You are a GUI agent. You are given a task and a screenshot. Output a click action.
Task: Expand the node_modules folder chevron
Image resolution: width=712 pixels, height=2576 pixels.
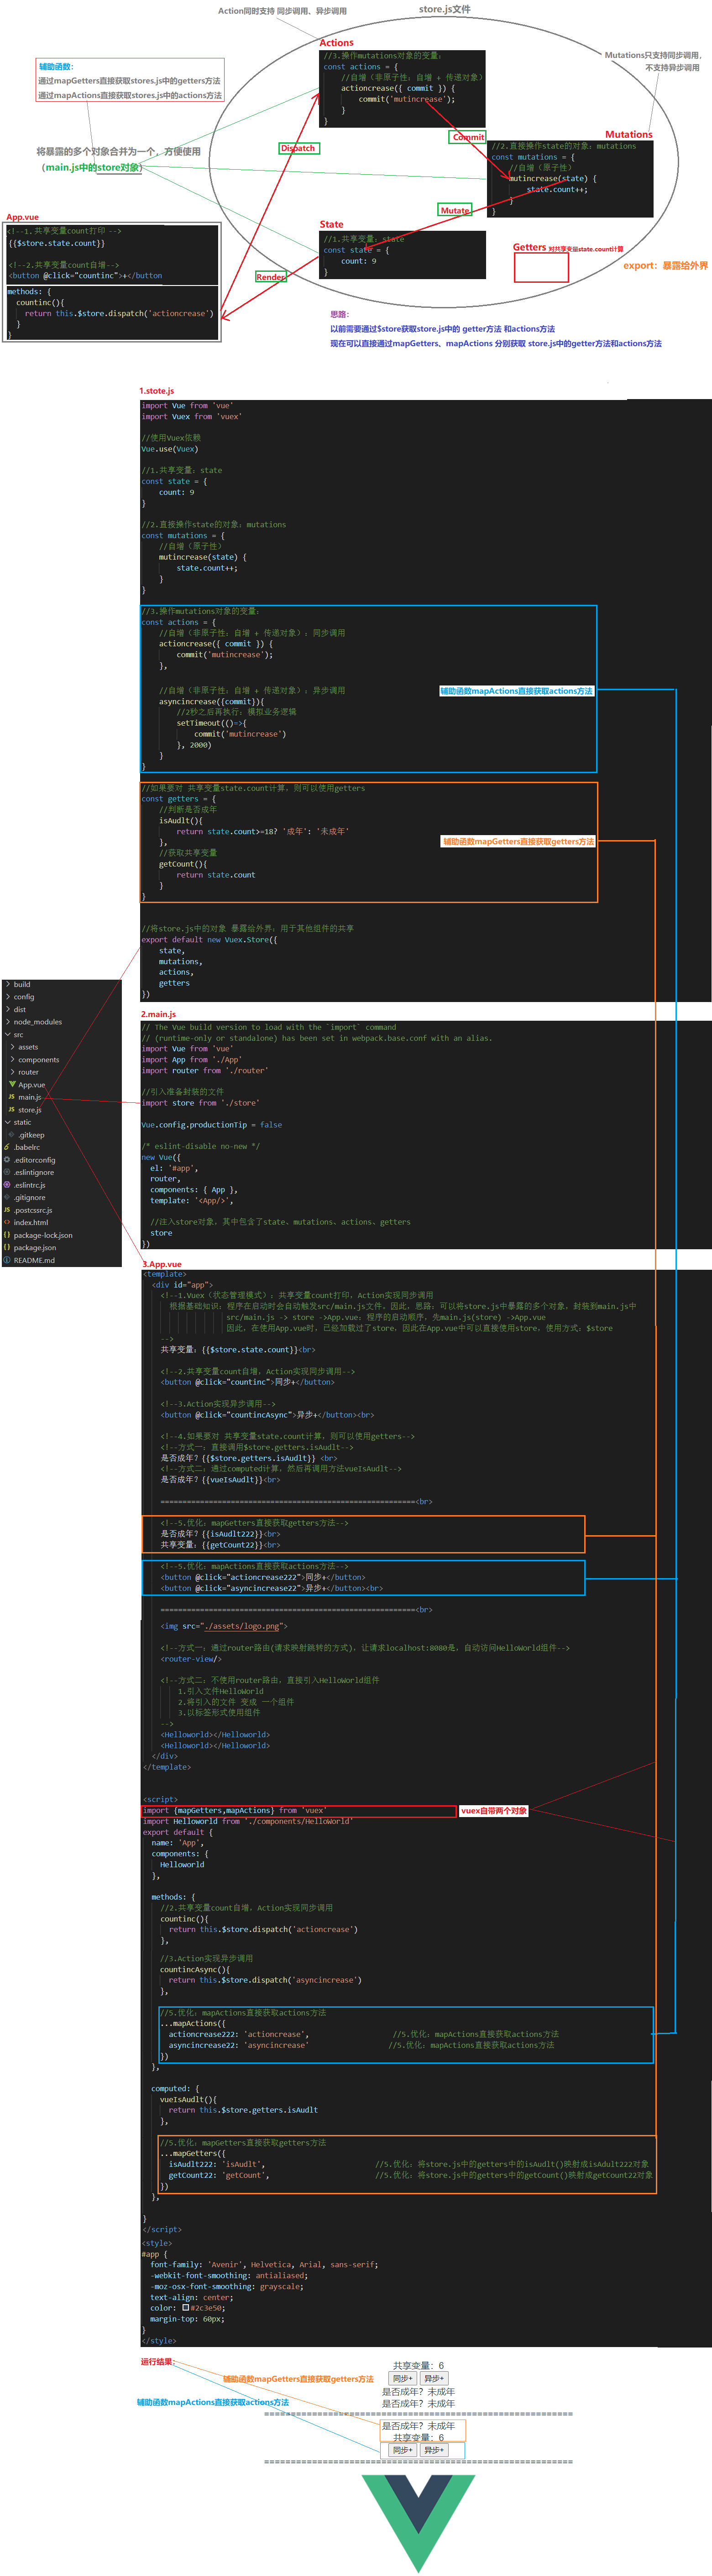click(8, 1022)
